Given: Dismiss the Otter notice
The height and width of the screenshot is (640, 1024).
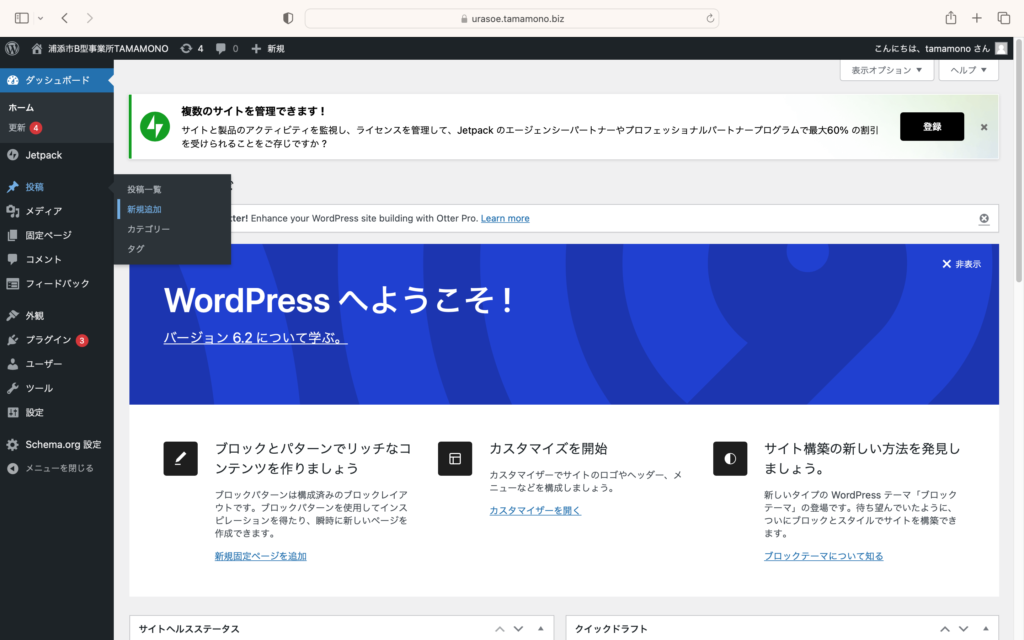Looking at the screenshot, I should pos(984,219).
